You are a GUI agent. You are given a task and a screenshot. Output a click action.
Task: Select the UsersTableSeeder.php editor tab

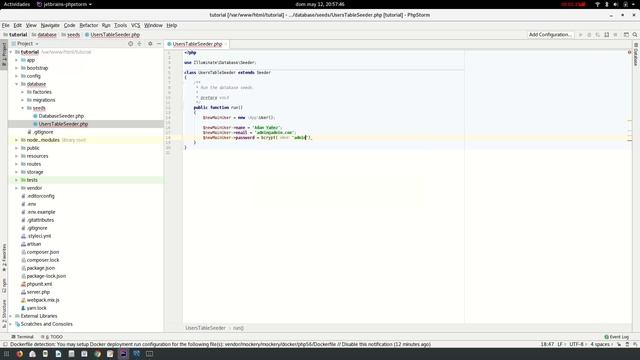(197, 44)
